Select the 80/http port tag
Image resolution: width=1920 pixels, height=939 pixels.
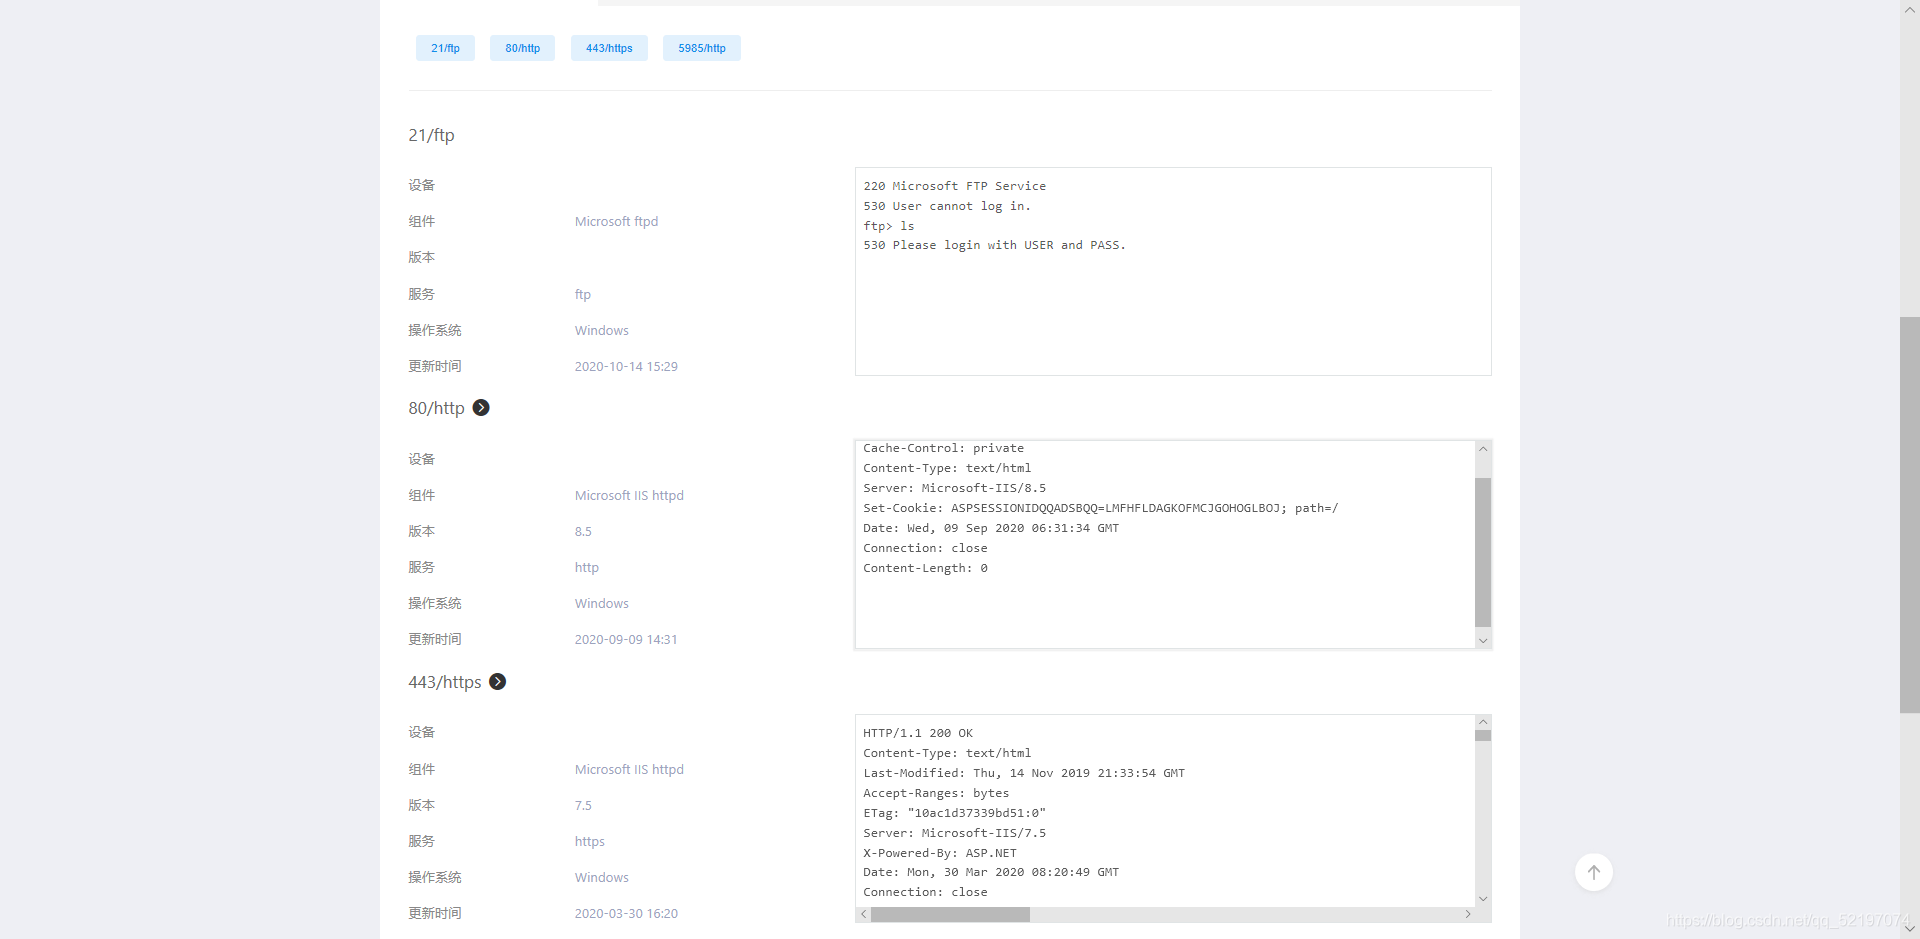pos(522,48)
